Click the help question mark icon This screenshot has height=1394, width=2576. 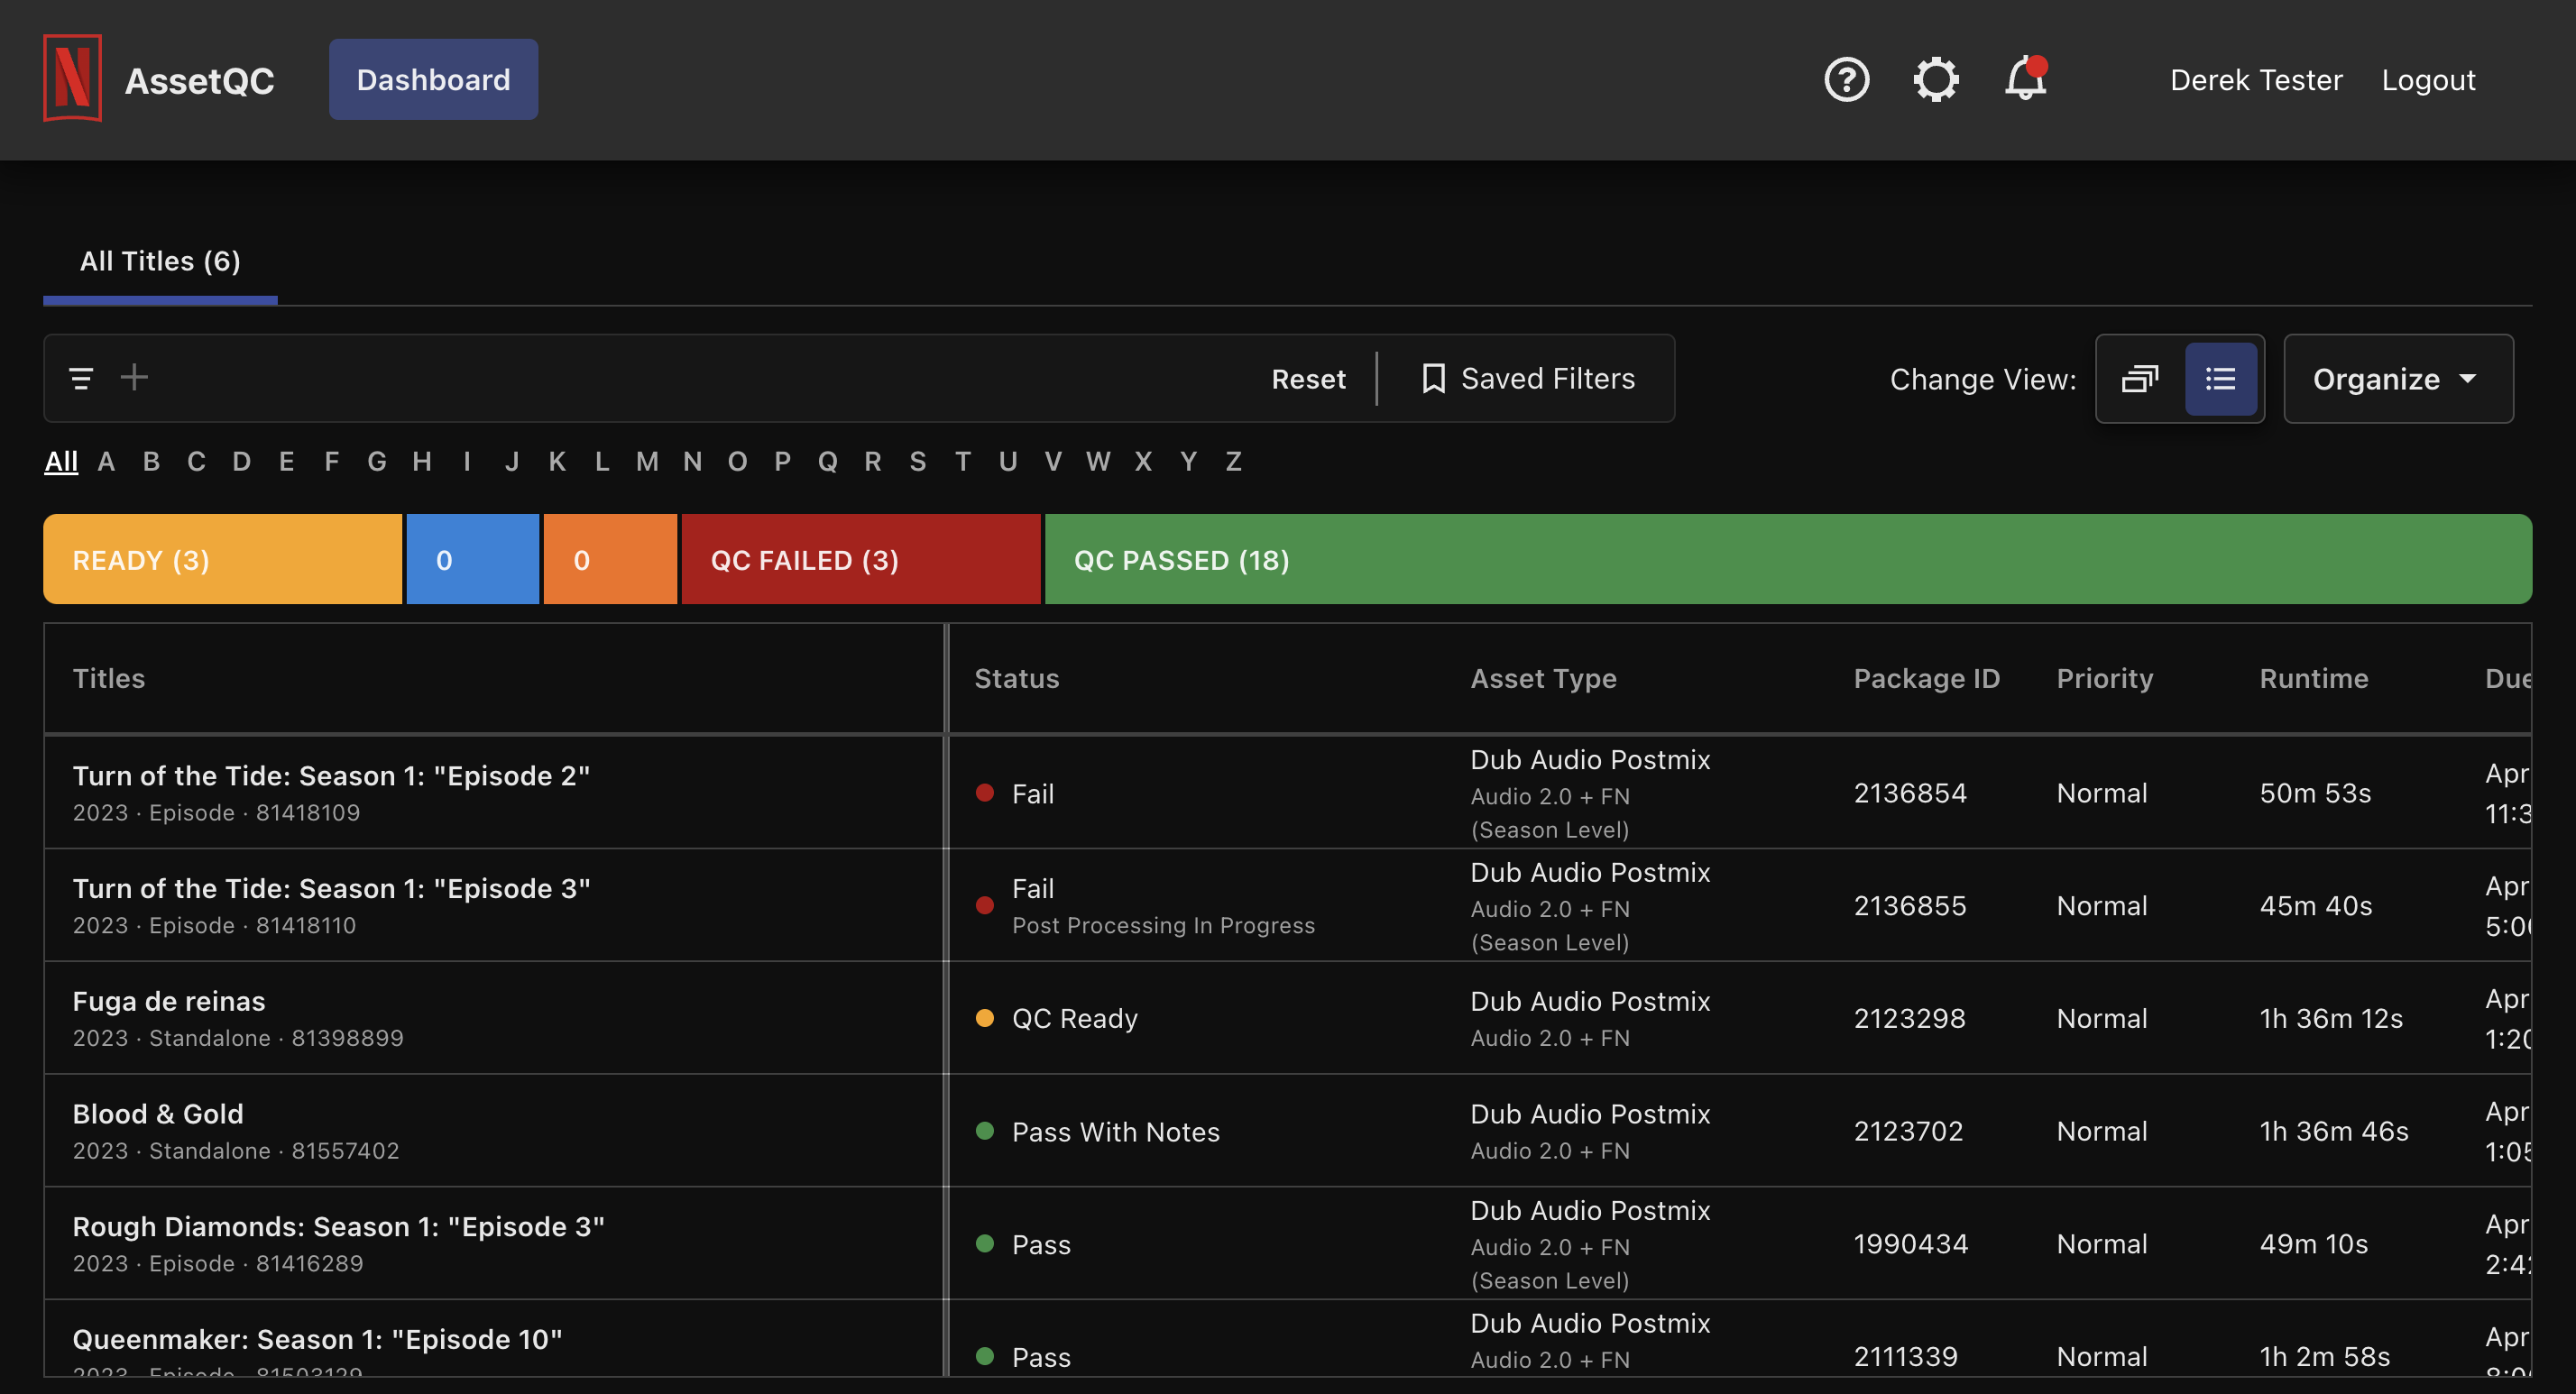[1846, 79]
